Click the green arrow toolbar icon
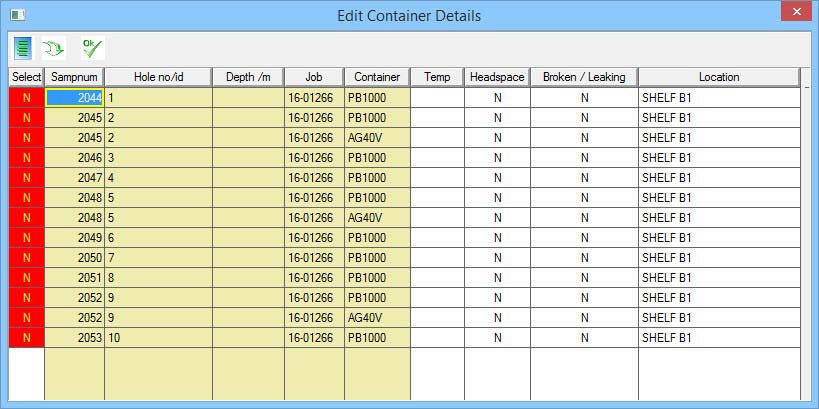This screenshot has width=819, height=409. [53, 49]
